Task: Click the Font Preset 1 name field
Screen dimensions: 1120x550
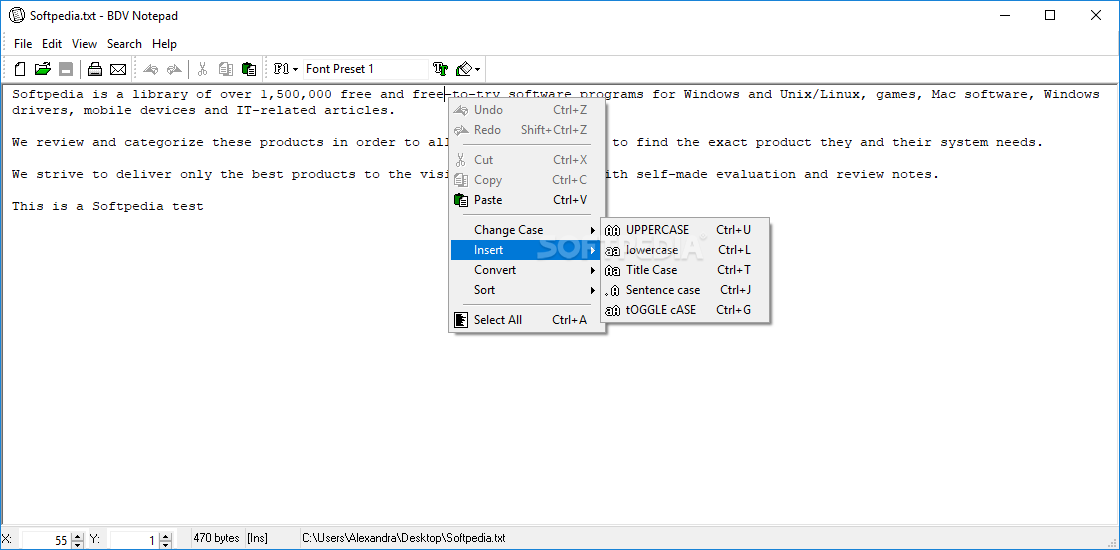Action: point(365,69)
